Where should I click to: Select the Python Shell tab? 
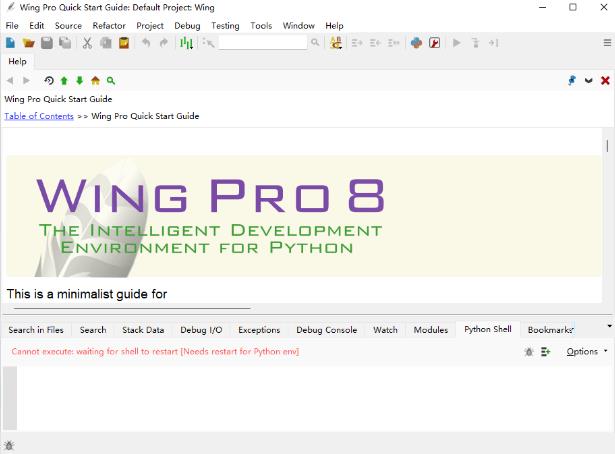point(488,329)
